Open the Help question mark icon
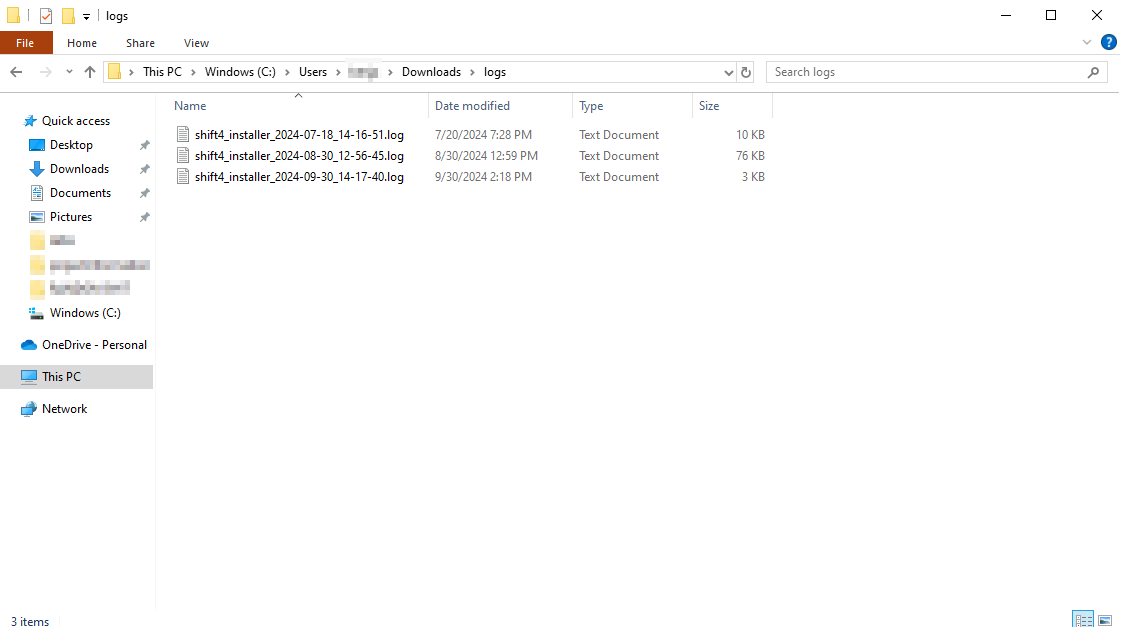The image size is (1121, 627). coord(1108,42)
